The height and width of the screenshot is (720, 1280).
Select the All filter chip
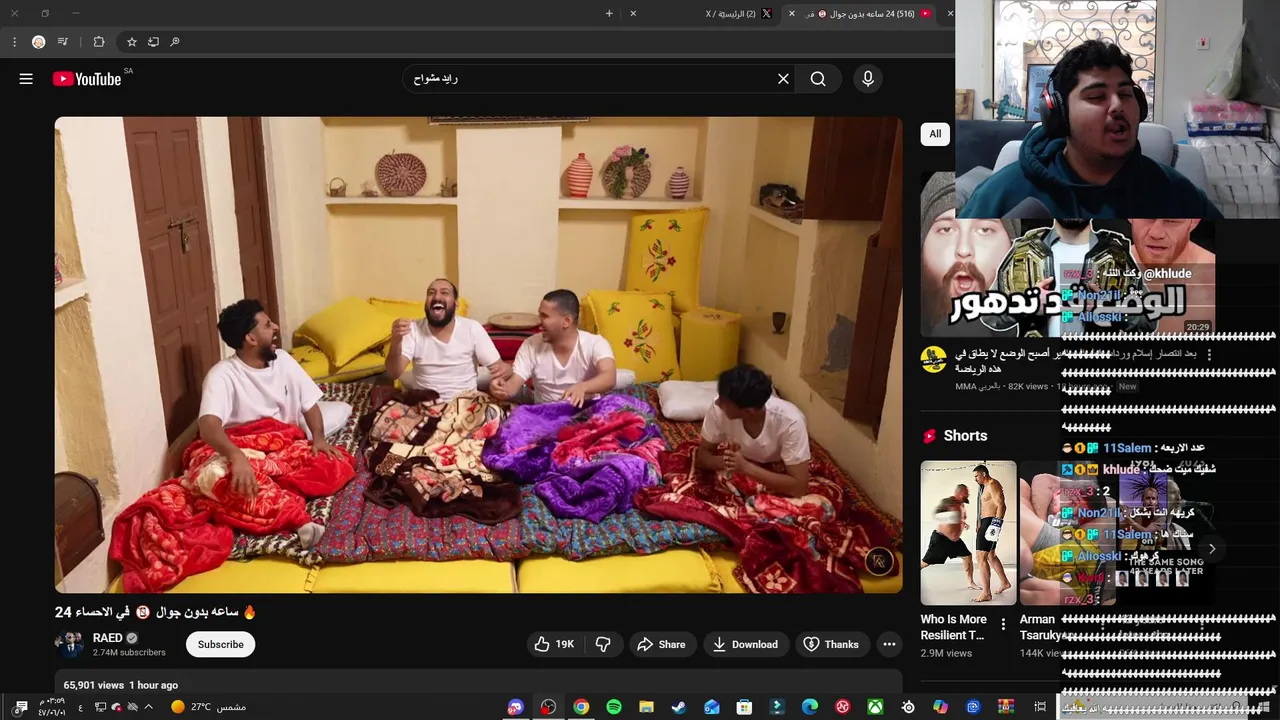tap(935, 134)
